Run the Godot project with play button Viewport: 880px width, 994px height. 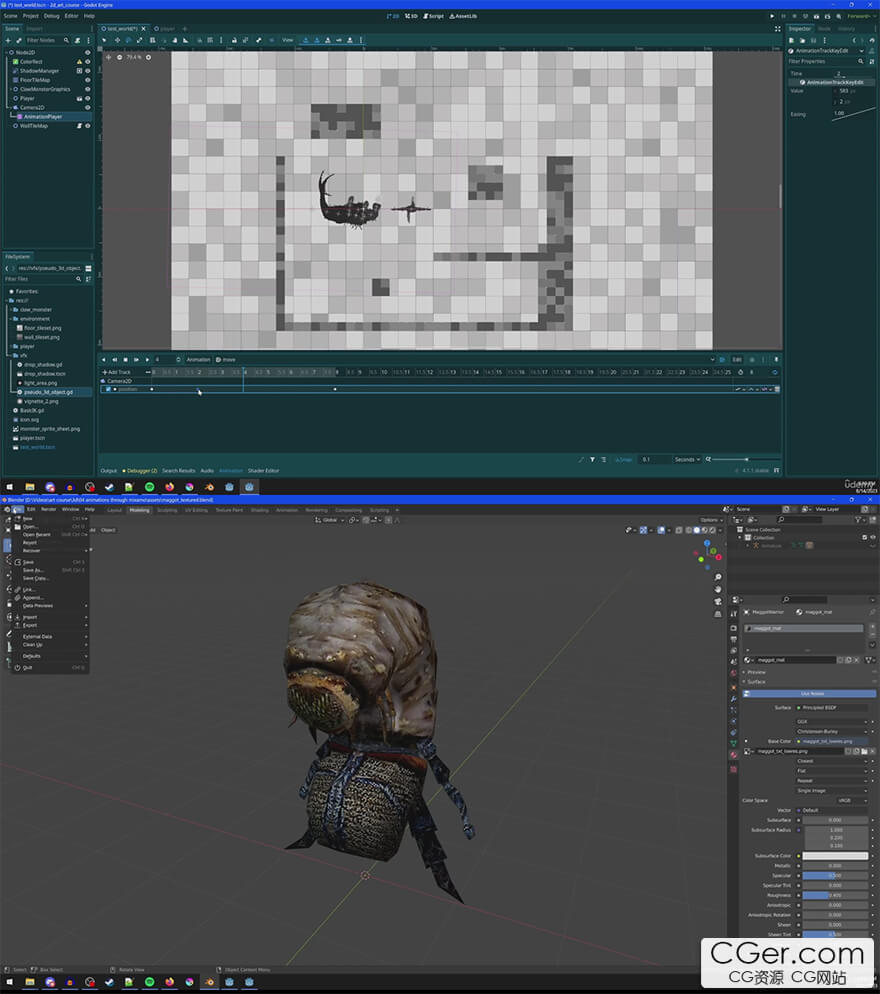(x=772, y=16)
